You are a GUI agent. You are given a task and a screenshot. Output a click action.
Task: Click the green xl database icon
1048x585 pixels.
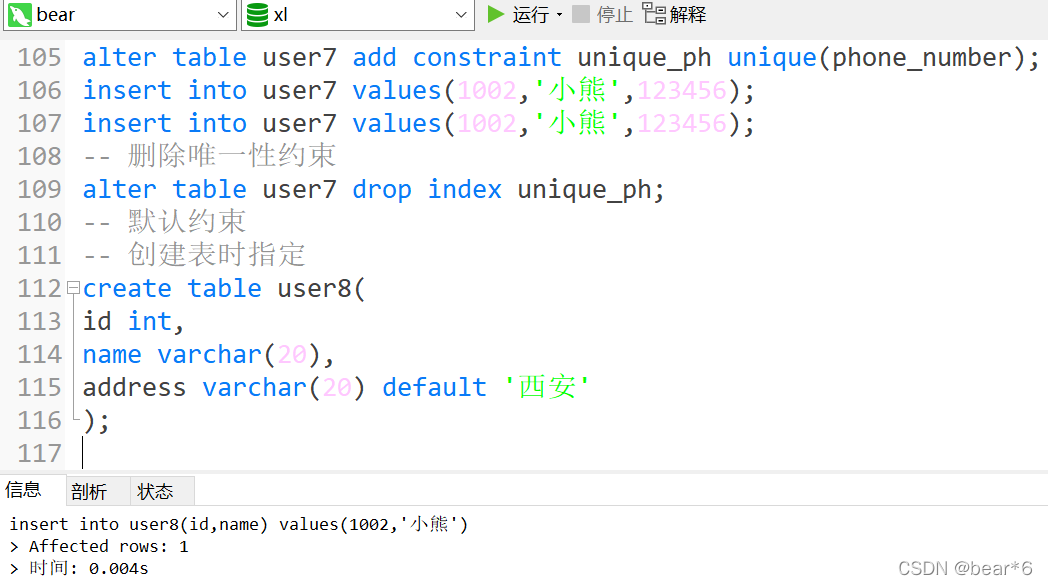pyautogui.click(x=257, y=15)
